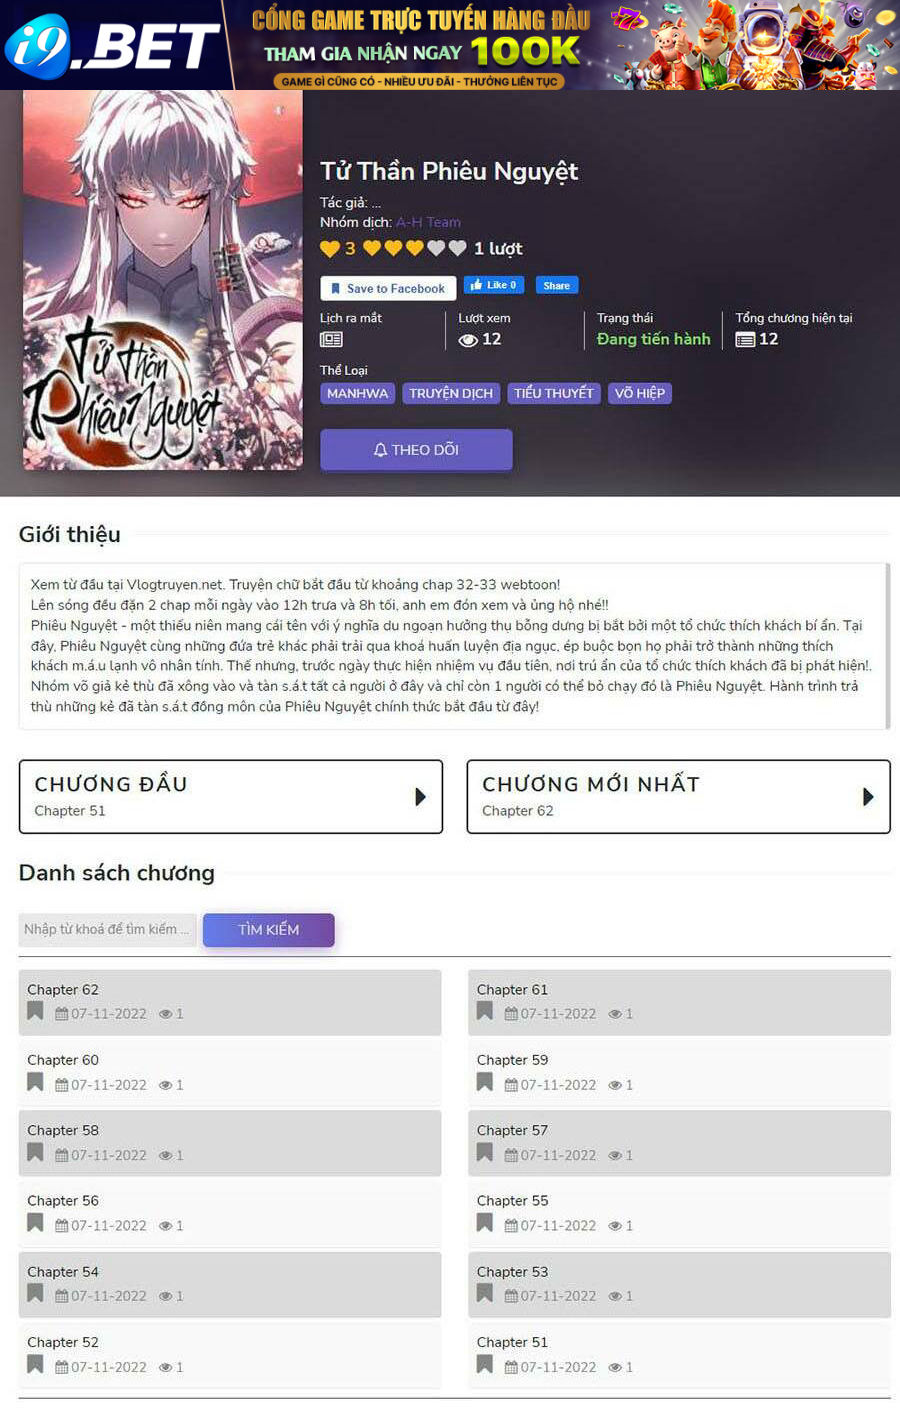Click the chapter keyword search field
This screenshot has height=1412, width=900.
(x=108, y=930)
